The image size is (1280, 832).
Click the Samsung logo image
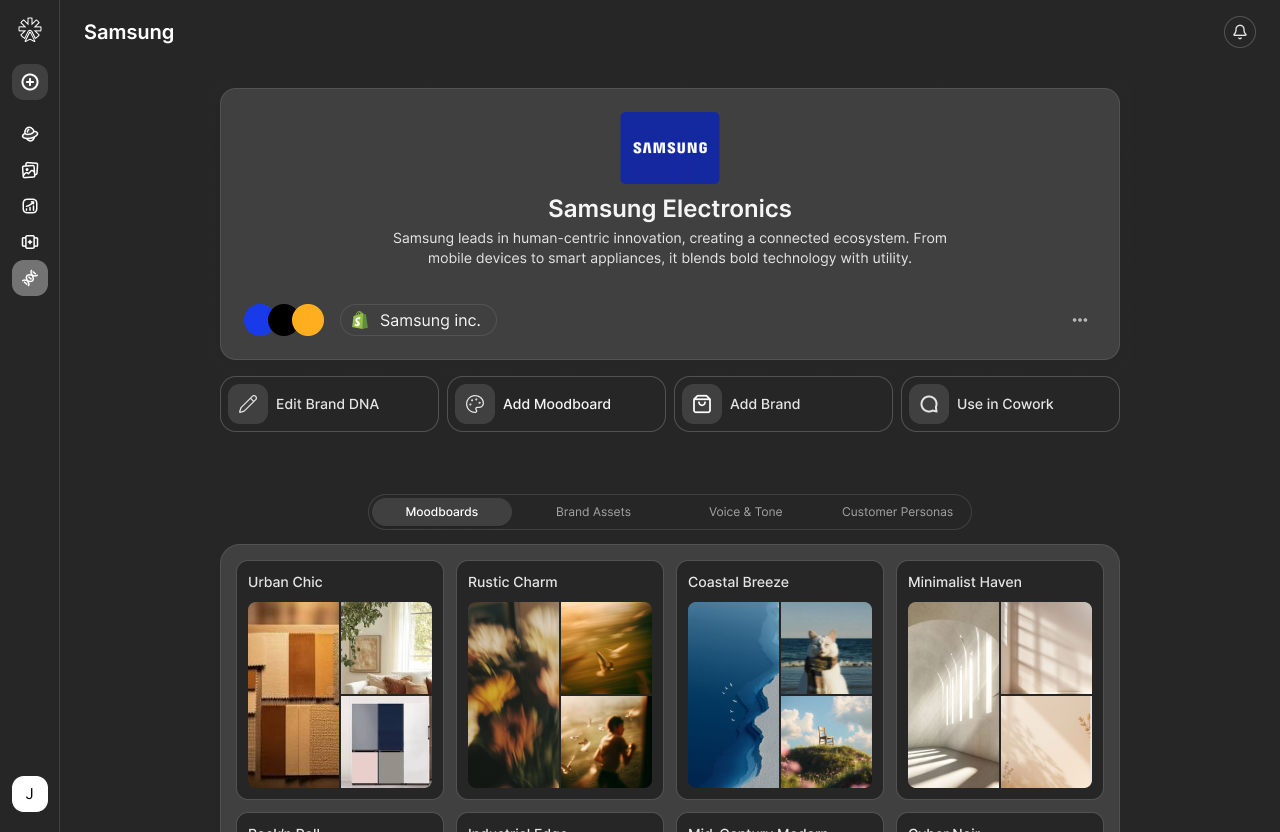coord(670,148)
